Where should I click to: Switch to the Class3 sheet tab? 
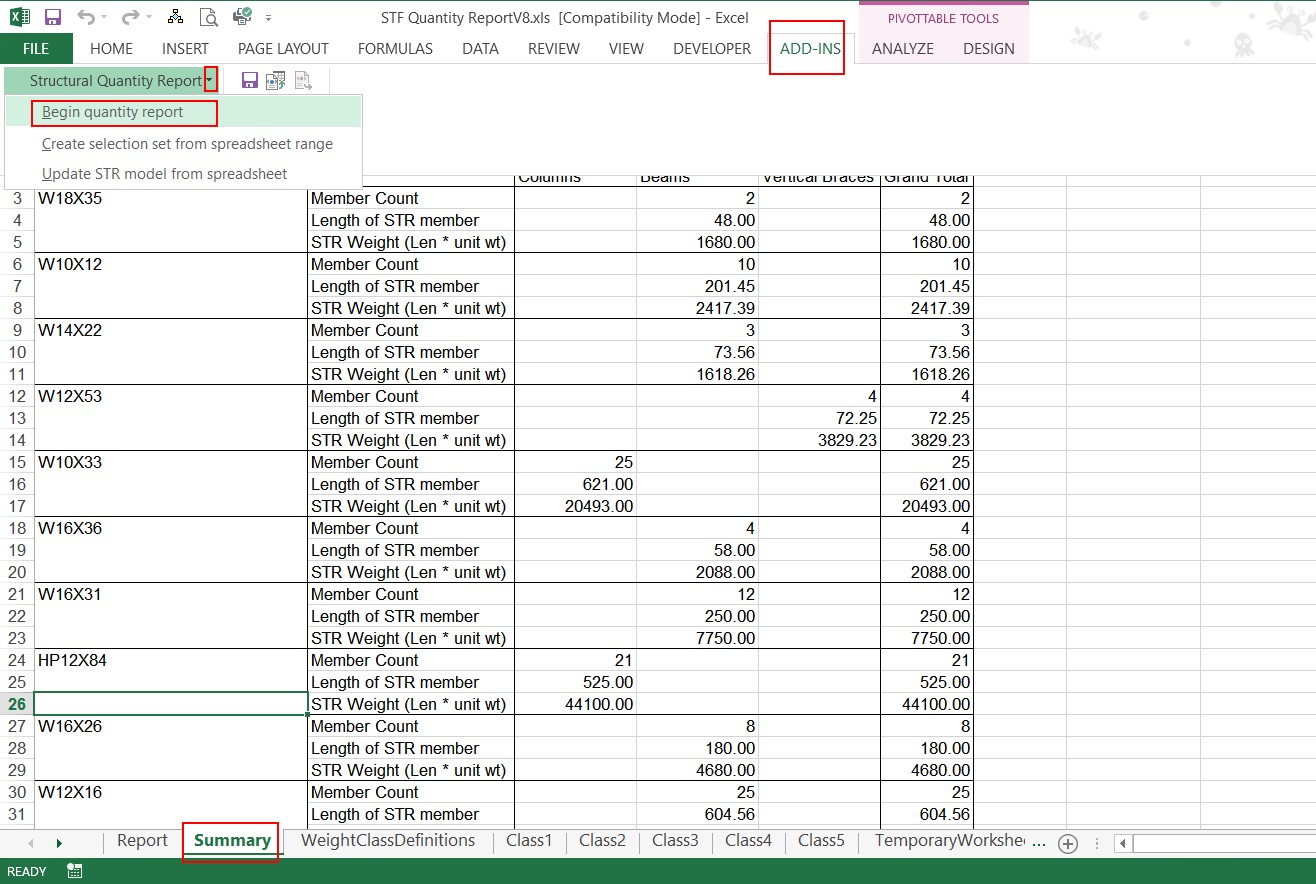[675, 841]
